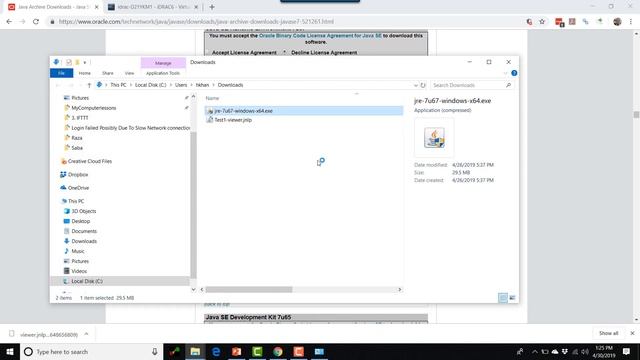Select Local Disk (C:) in breadcrumb path
The image size is (640, 360).
pos(151,85)
